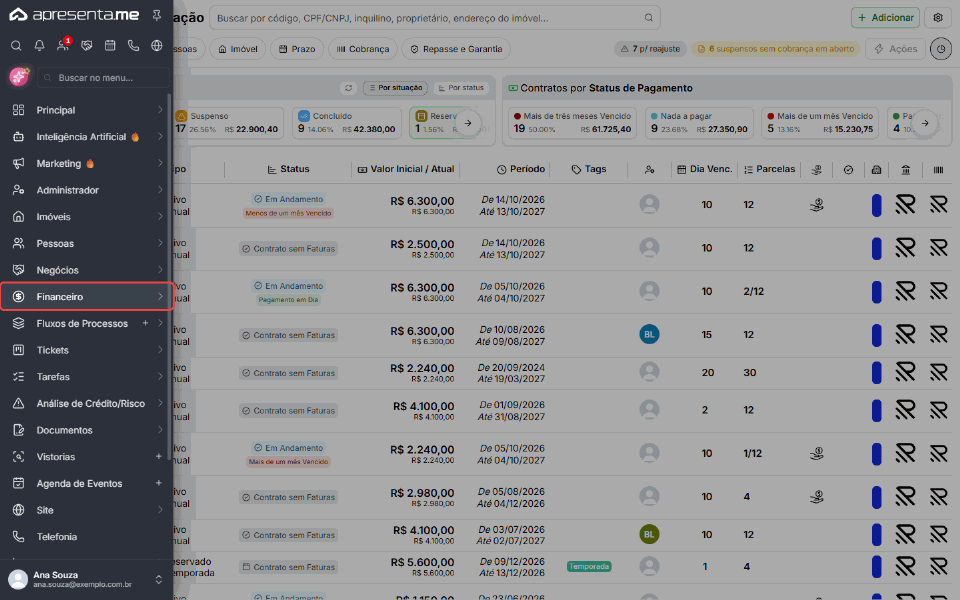Click the bank column header icon
The image size is (960, 600).
[906, 170]
